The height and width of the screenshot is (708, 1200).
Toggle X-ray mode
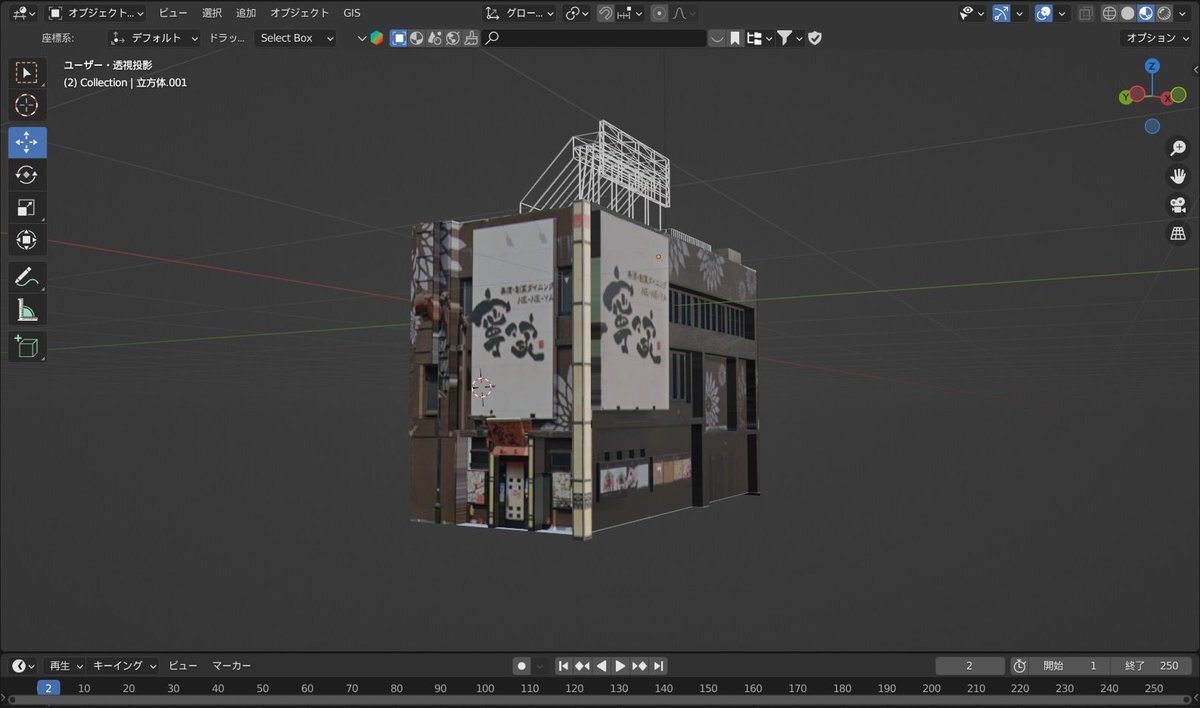1086,14
